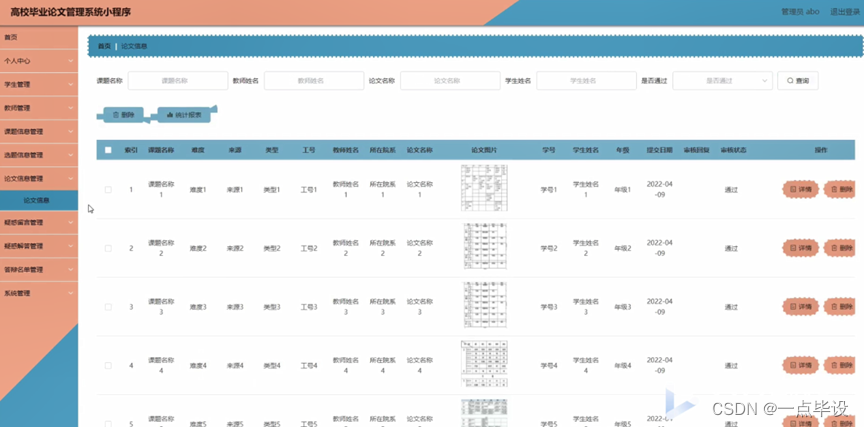Open the 论文图片 thumbnail in row 3

[484, 305]
